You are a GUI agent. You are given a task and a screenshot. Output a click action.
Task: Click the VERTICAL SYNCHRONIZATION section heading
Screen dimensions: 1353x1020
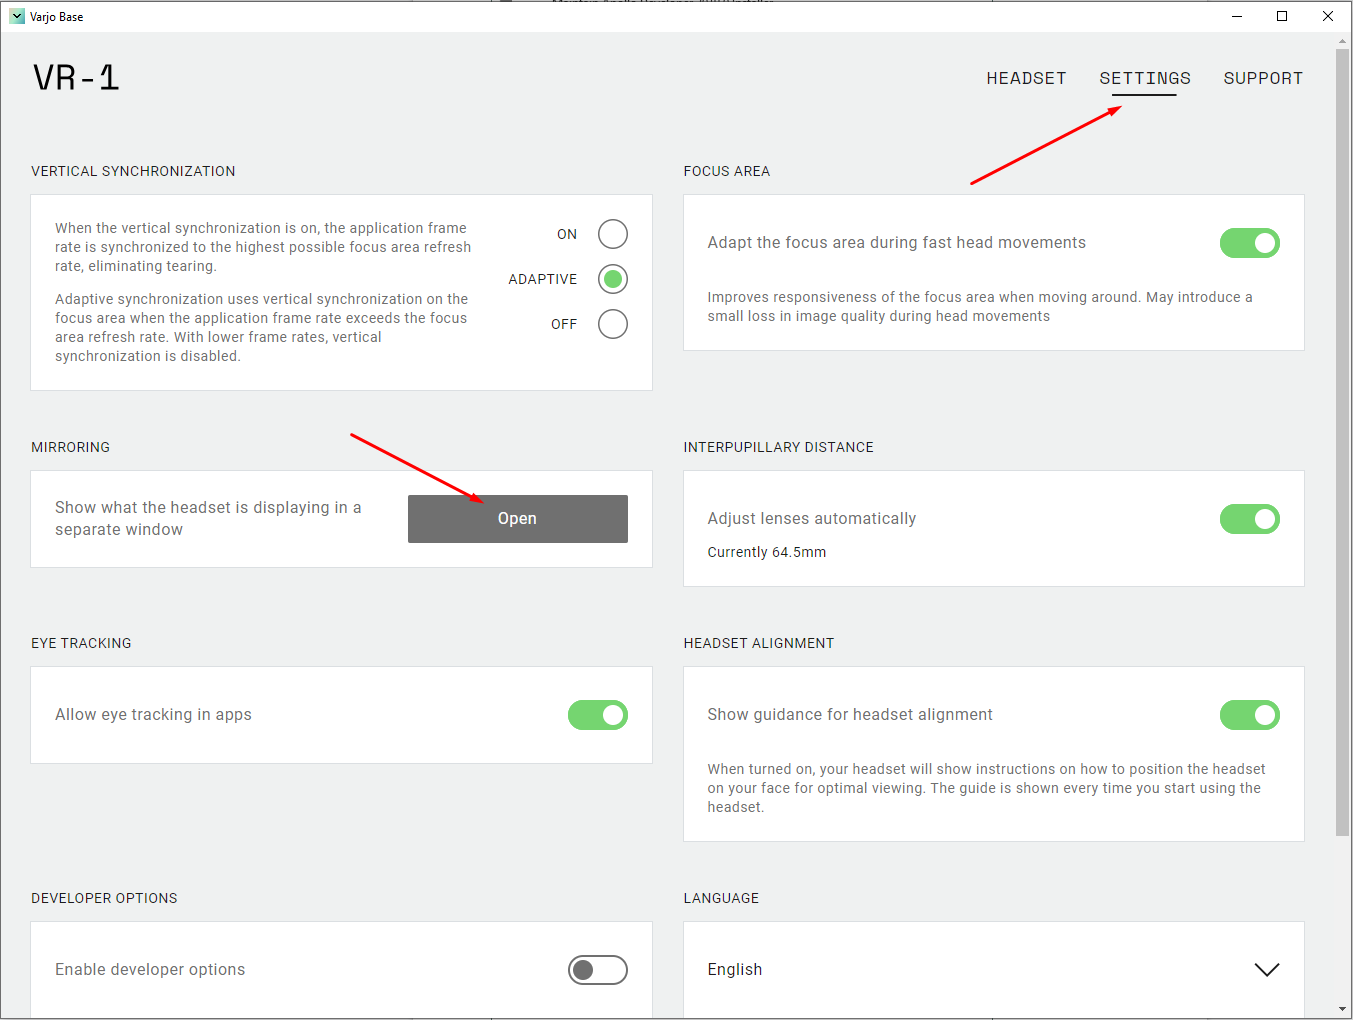coord(133,171)
